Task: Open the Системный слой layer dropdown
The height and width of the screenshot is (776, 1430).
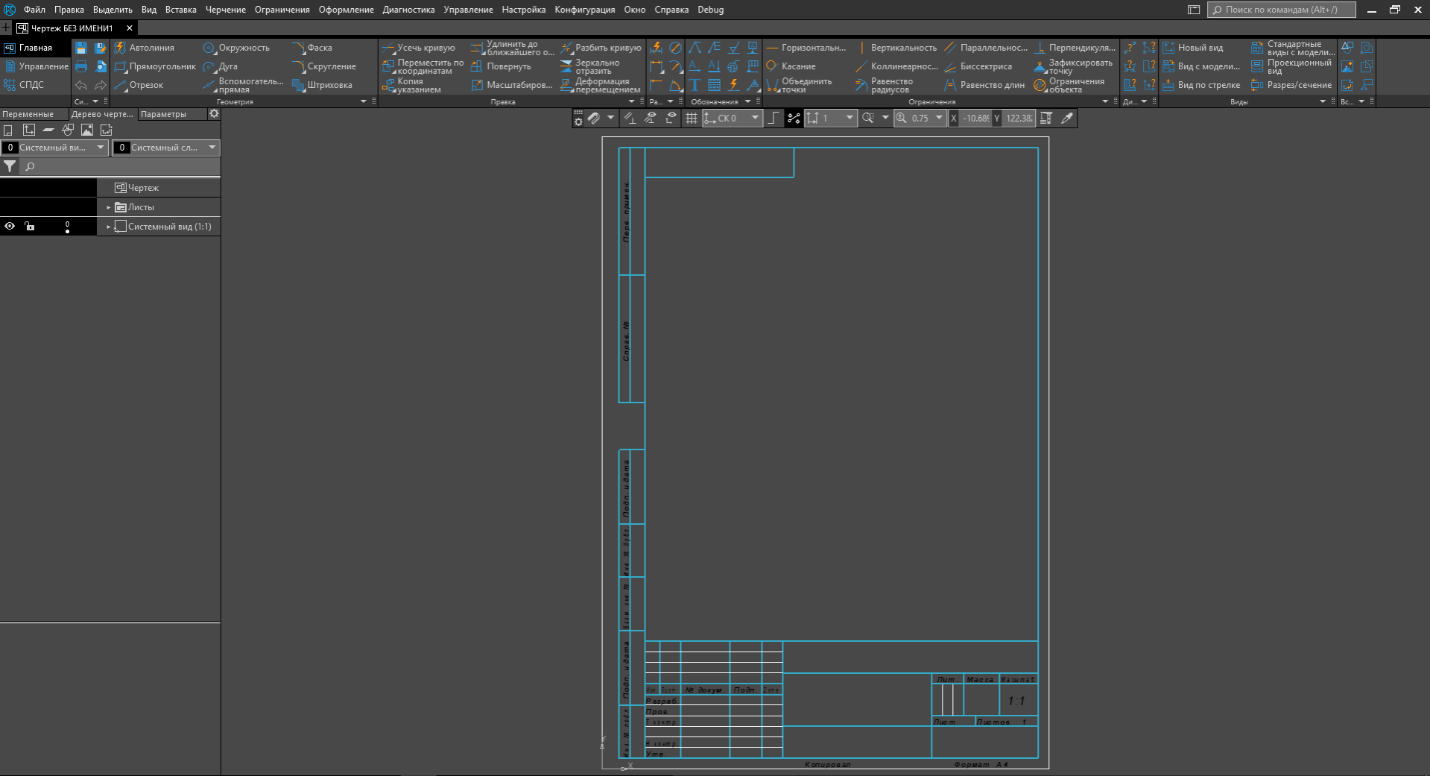Action: click(x=165, y=147)
